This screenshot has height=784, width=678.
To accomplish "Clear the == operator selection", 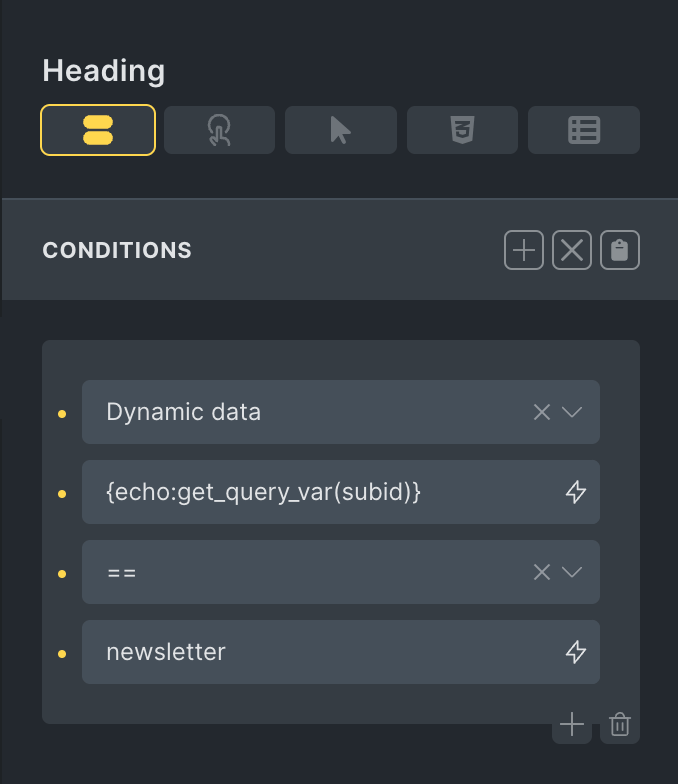I will tap(541, 572).
